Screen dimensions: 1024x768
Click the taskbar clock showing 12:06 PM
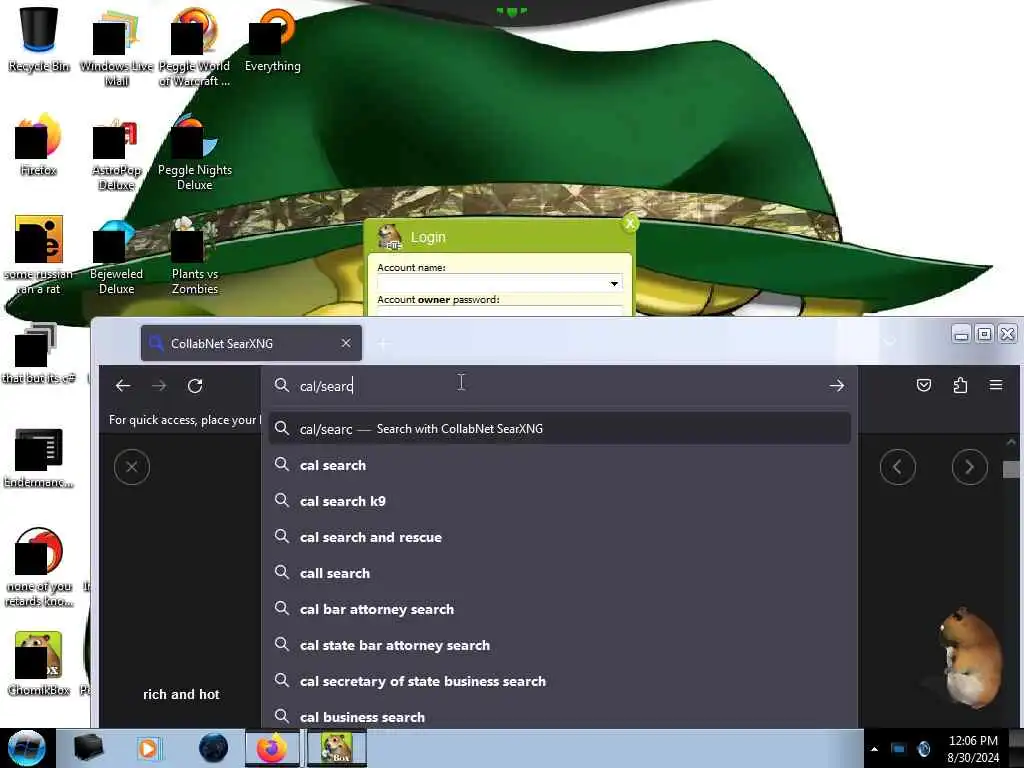(x=973, y=748)
